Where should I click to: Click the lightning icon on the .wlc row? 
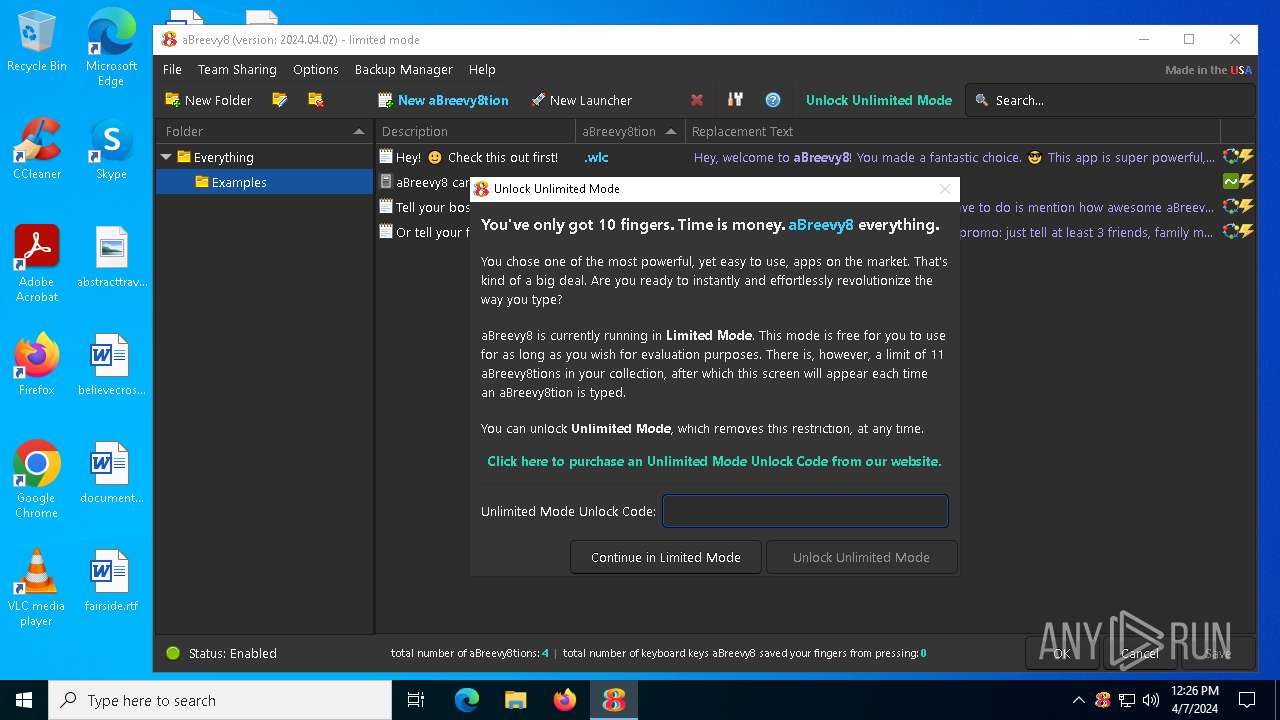pyautogui.click(x=1246, y=157)
